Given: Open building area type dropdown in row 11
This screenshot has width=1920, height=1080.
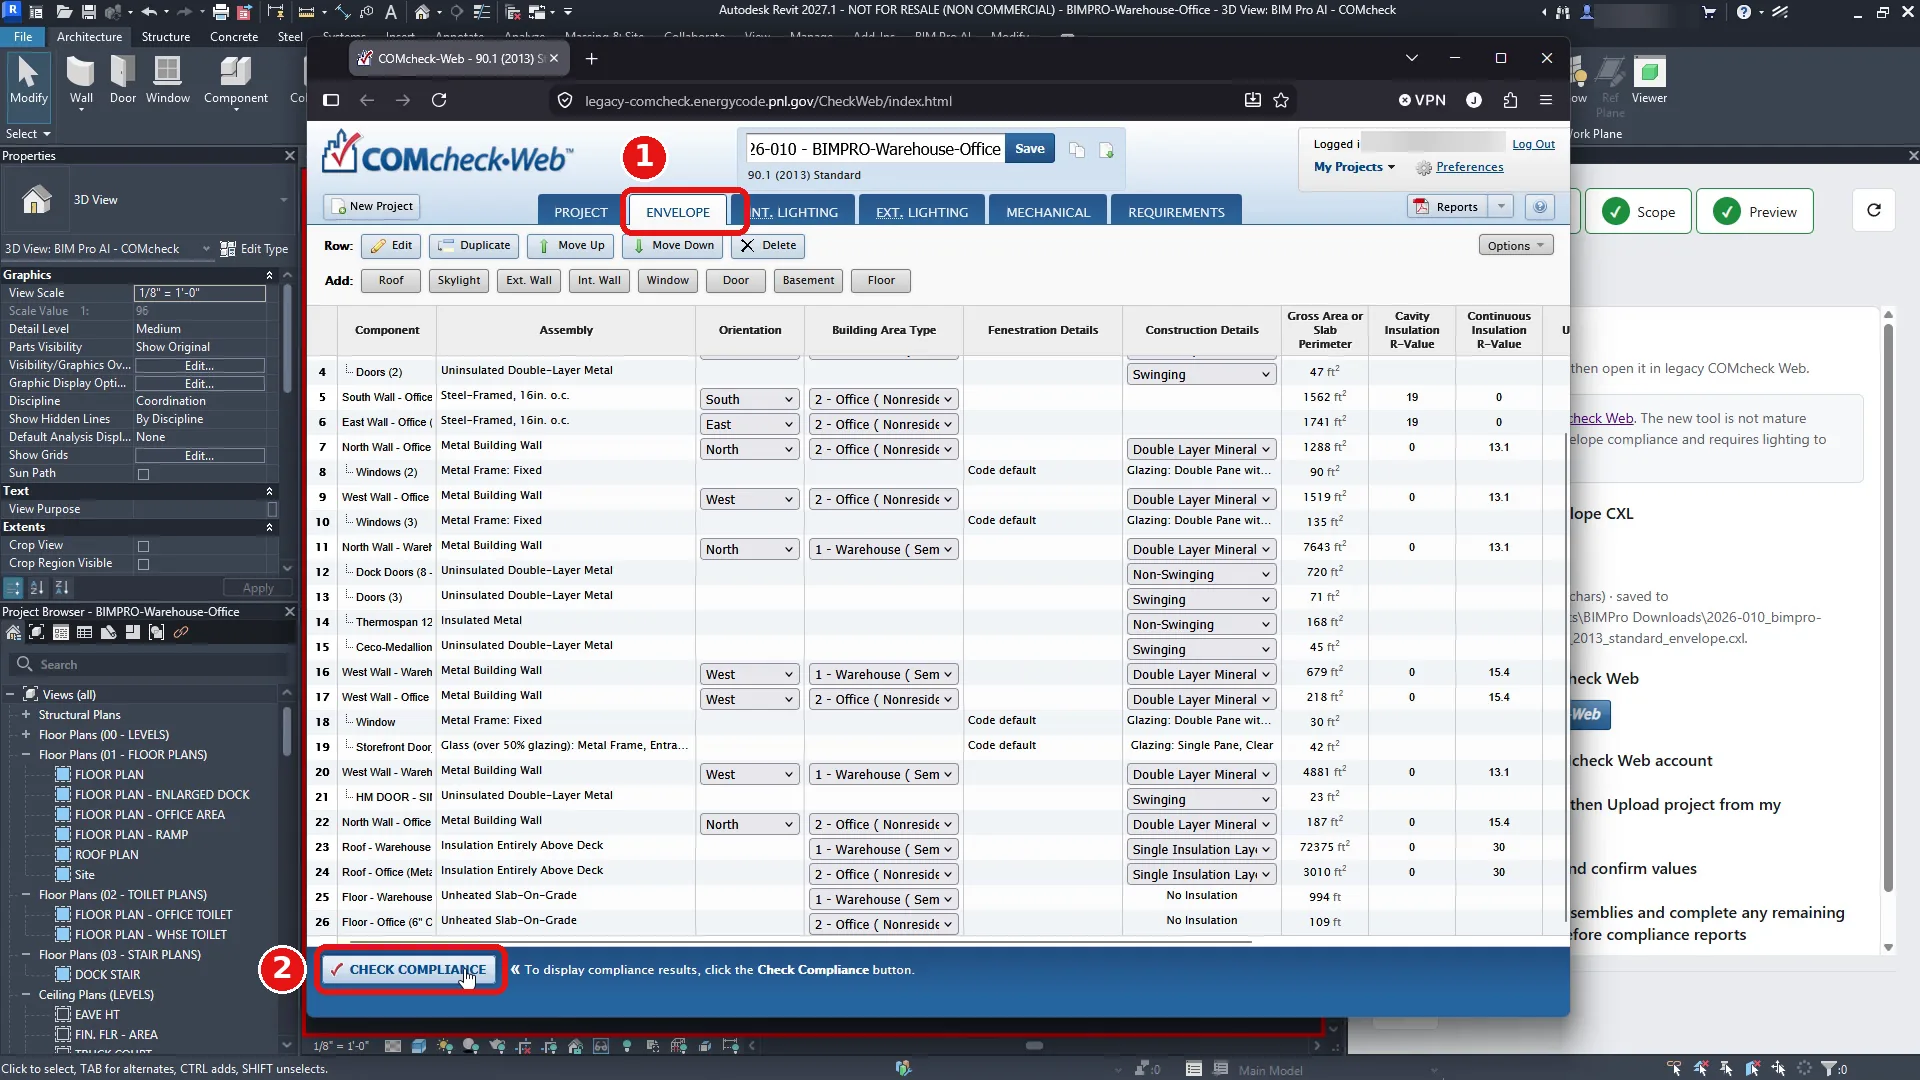Looking at the screenshot, I should pyautogui.click(x=884, y=549).
